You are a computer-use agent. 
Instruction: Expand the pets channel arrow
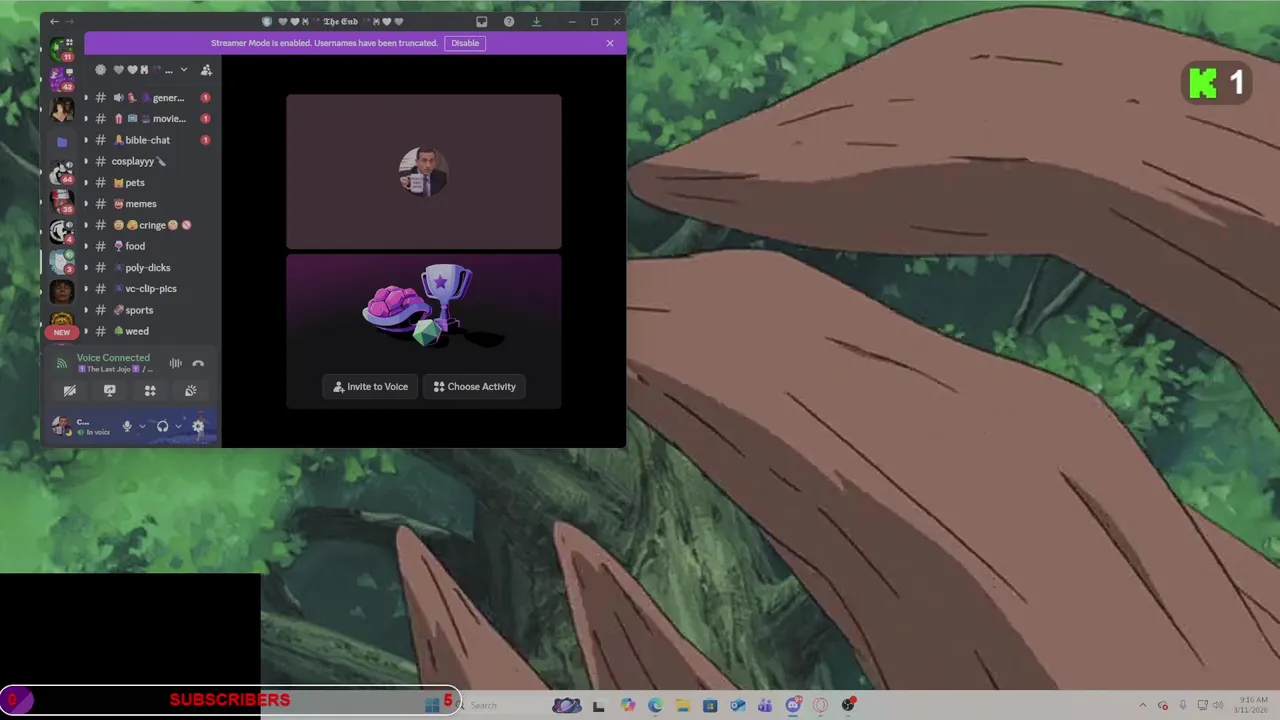tap(86, 183)
